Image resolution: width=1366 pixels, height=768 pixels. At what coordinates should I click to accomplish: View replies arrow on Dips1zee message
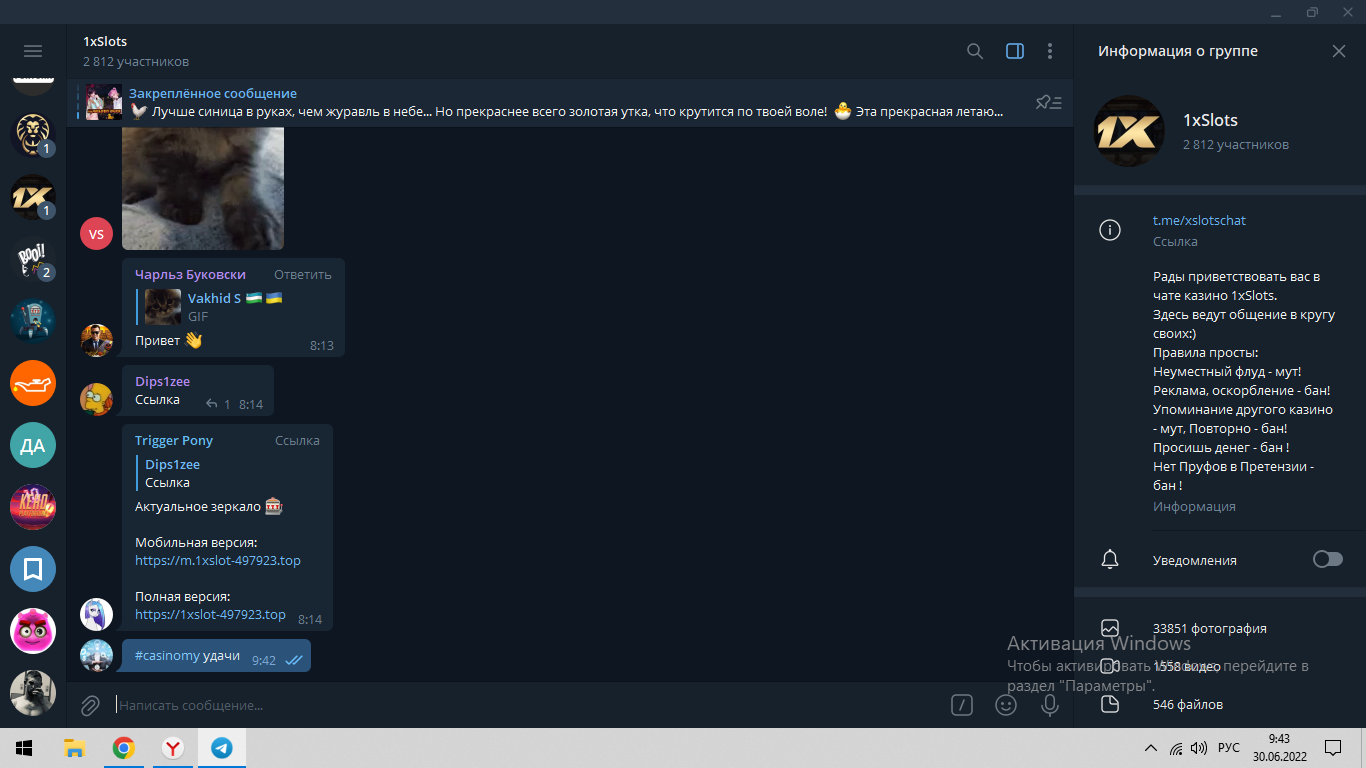point(218,404)
